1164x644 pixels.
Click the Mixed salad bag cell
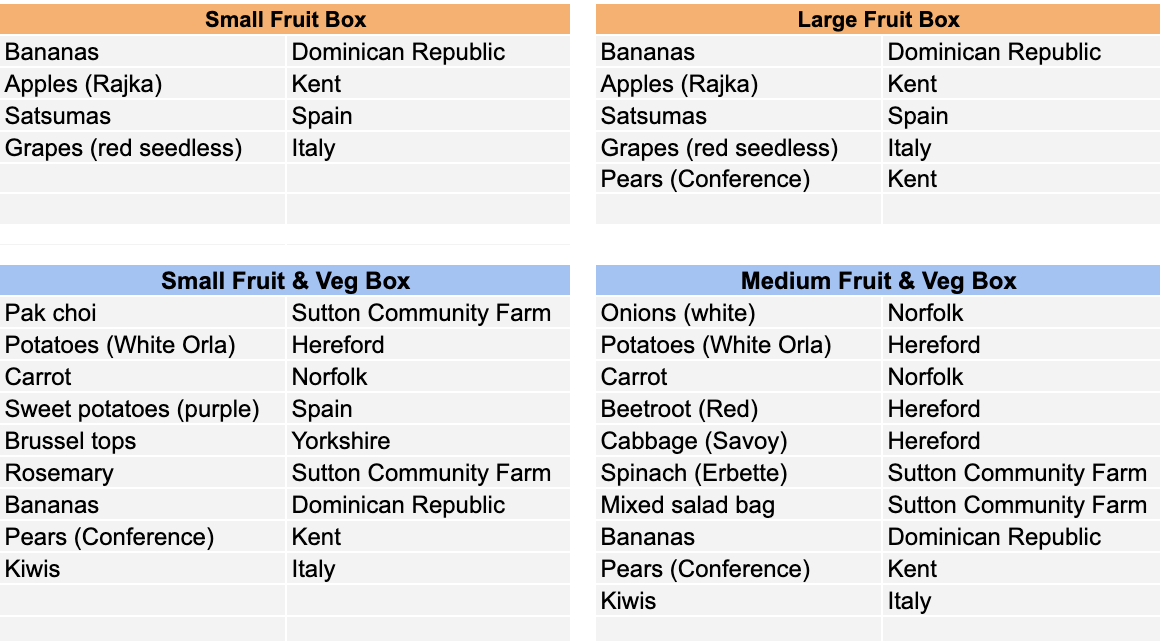click(x=739, y=505)
